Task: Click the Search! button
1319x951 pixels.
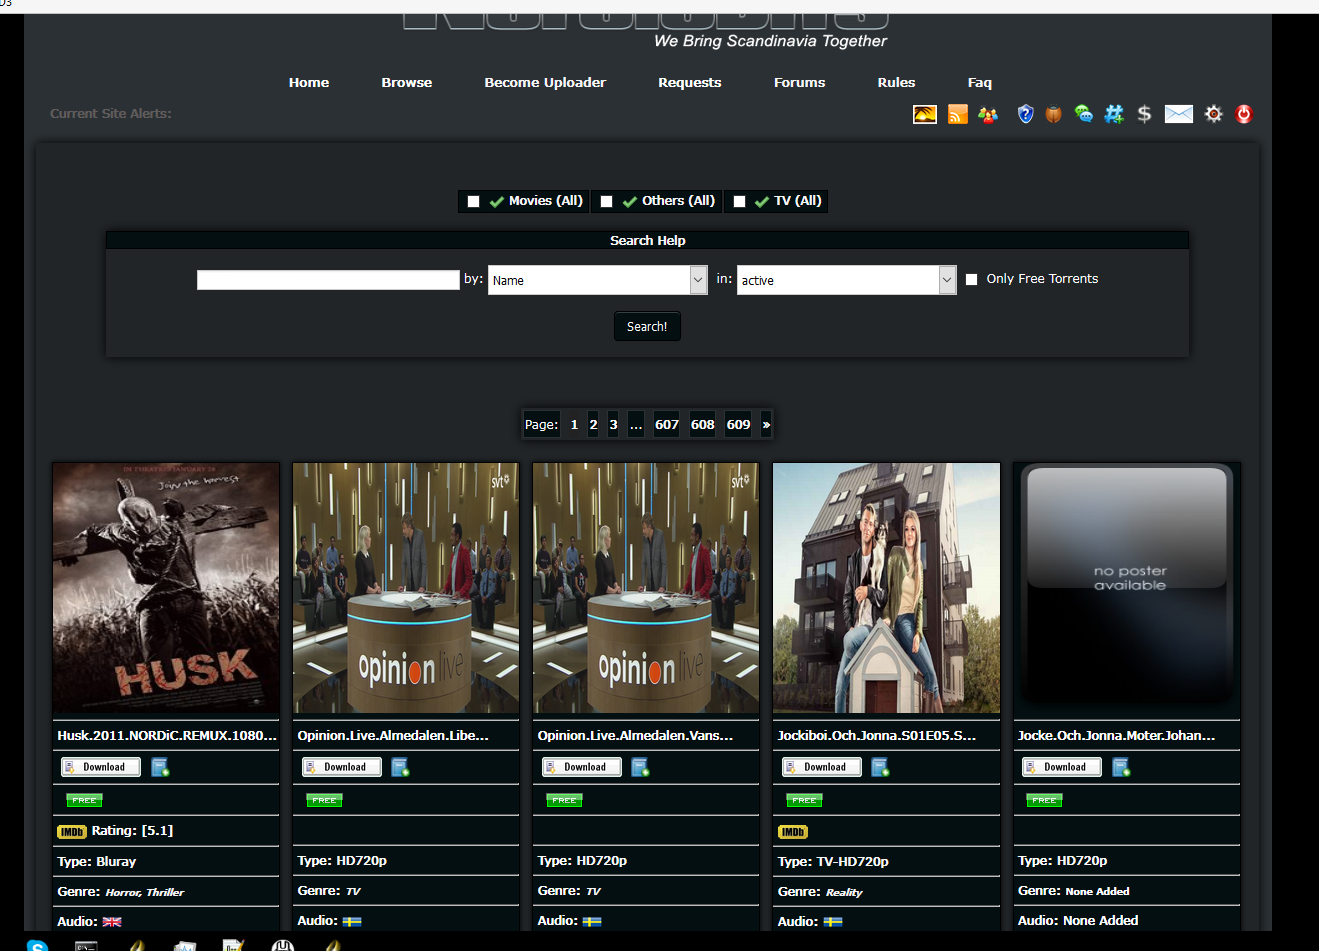Action: click(647, 326)
